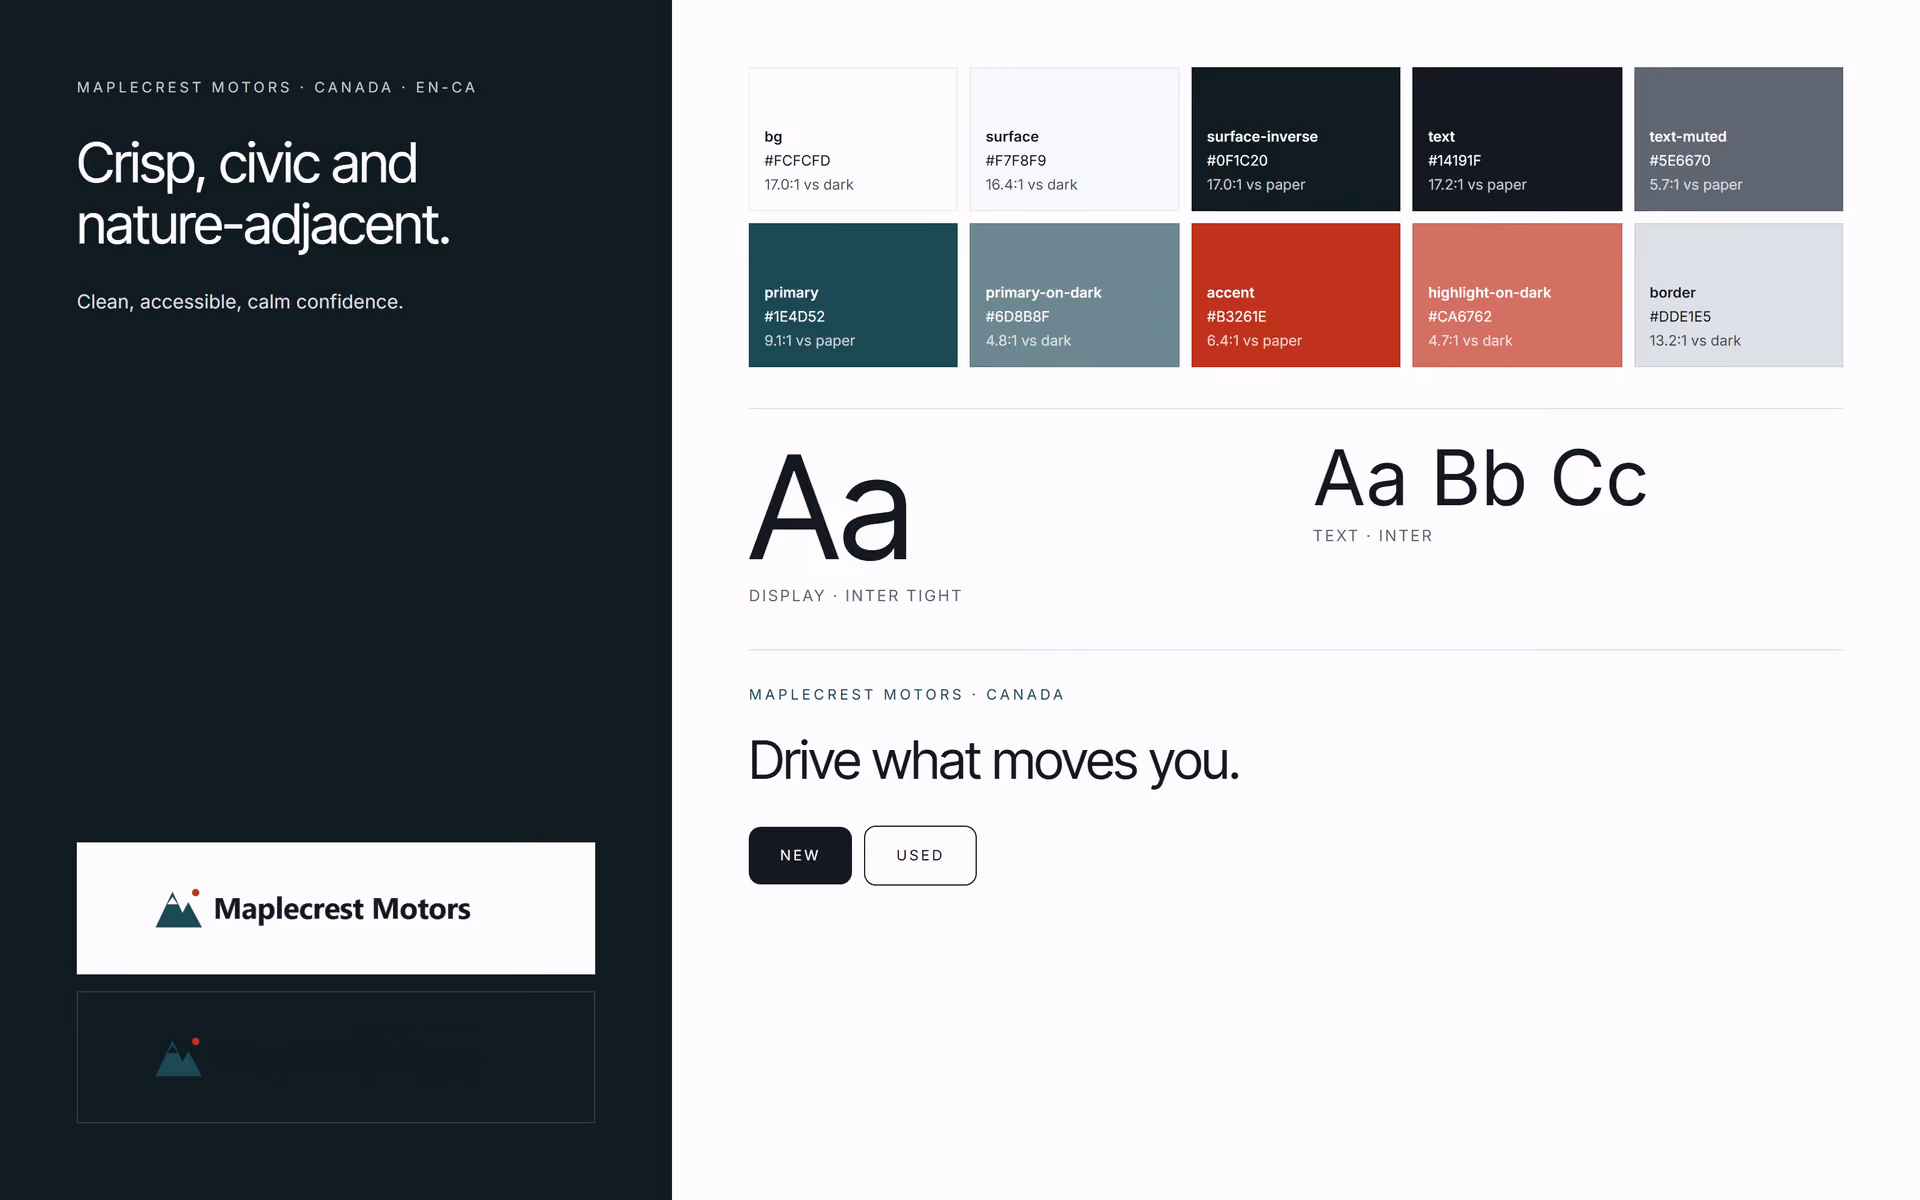Click the '5.7:1 vs paper' contrast value

coord(1696,185)
